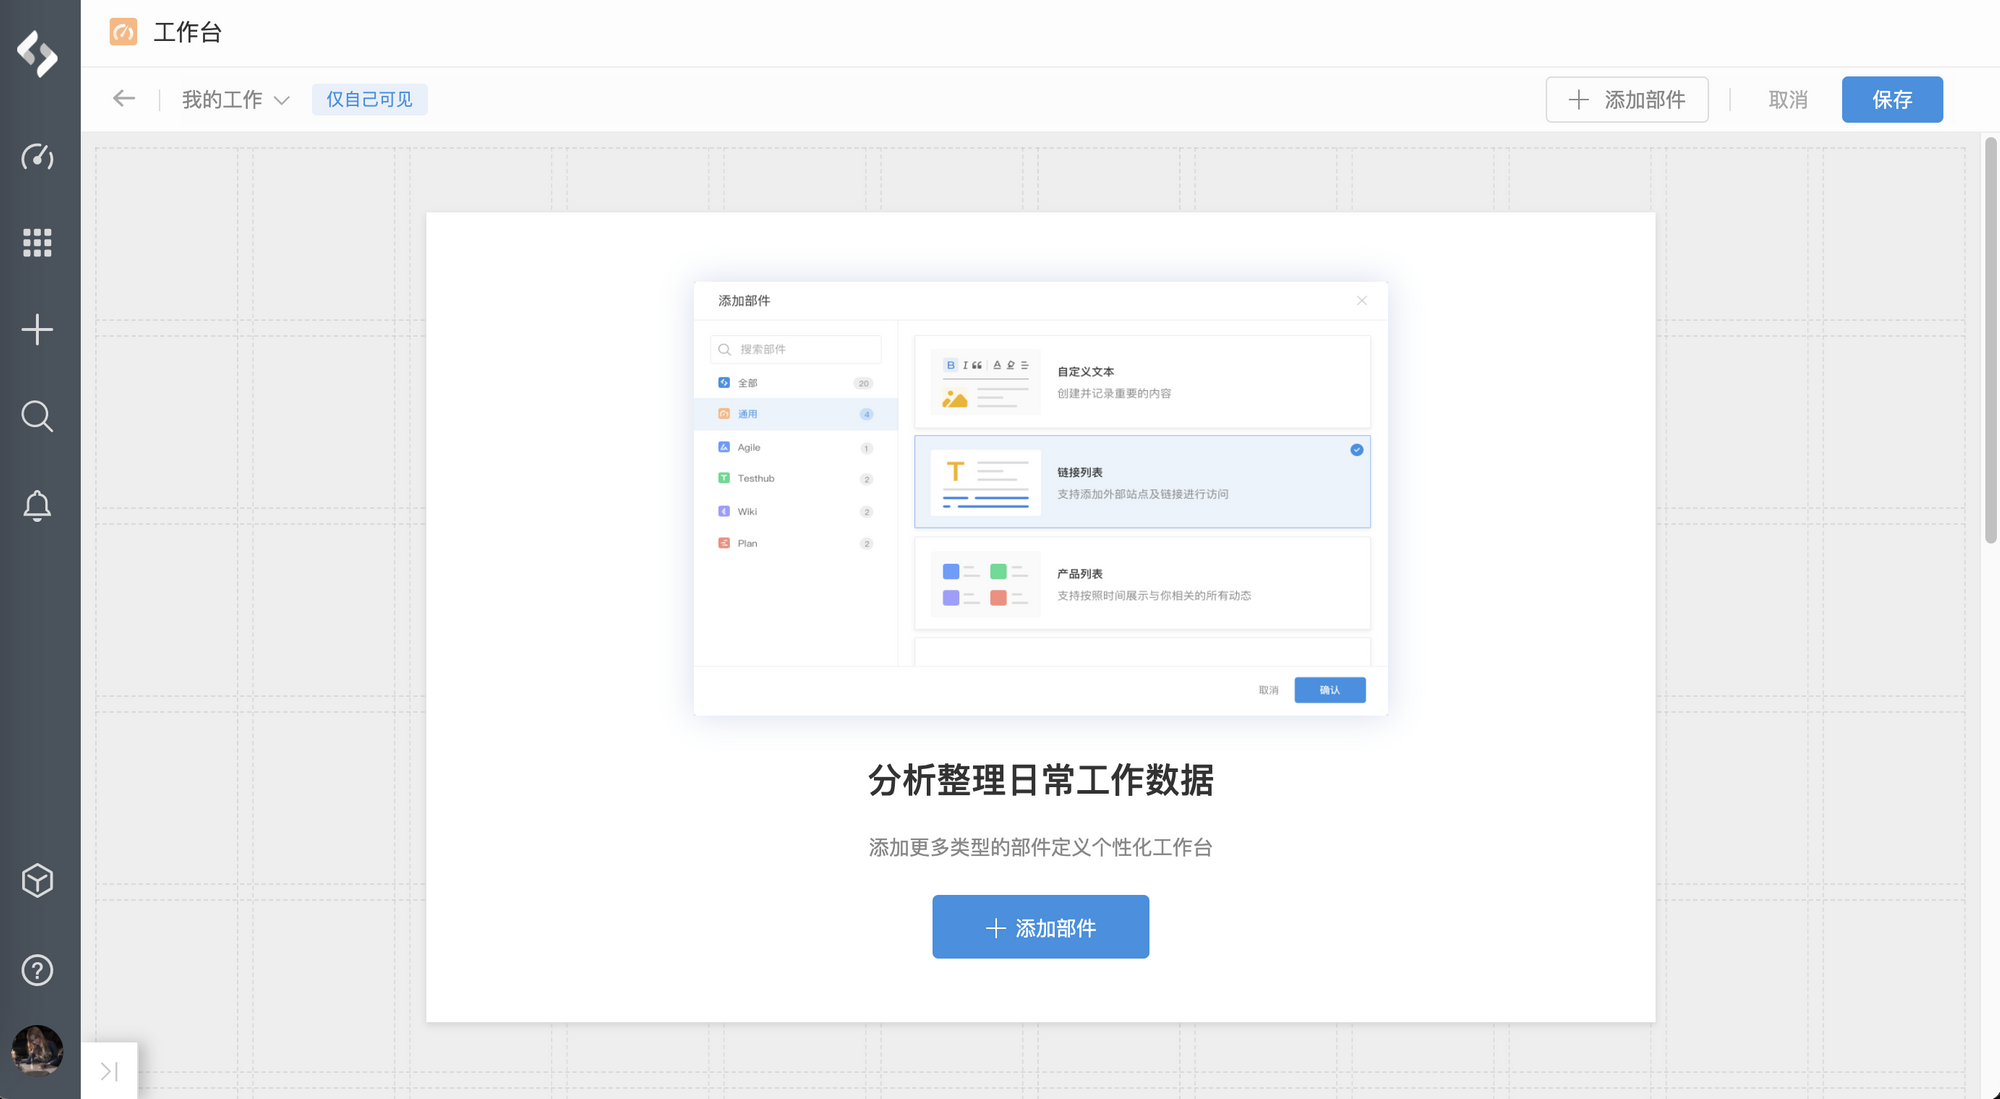
Task: Click the blue 保存 save button
Action: pyautogui.click(x=1892, y=99)
